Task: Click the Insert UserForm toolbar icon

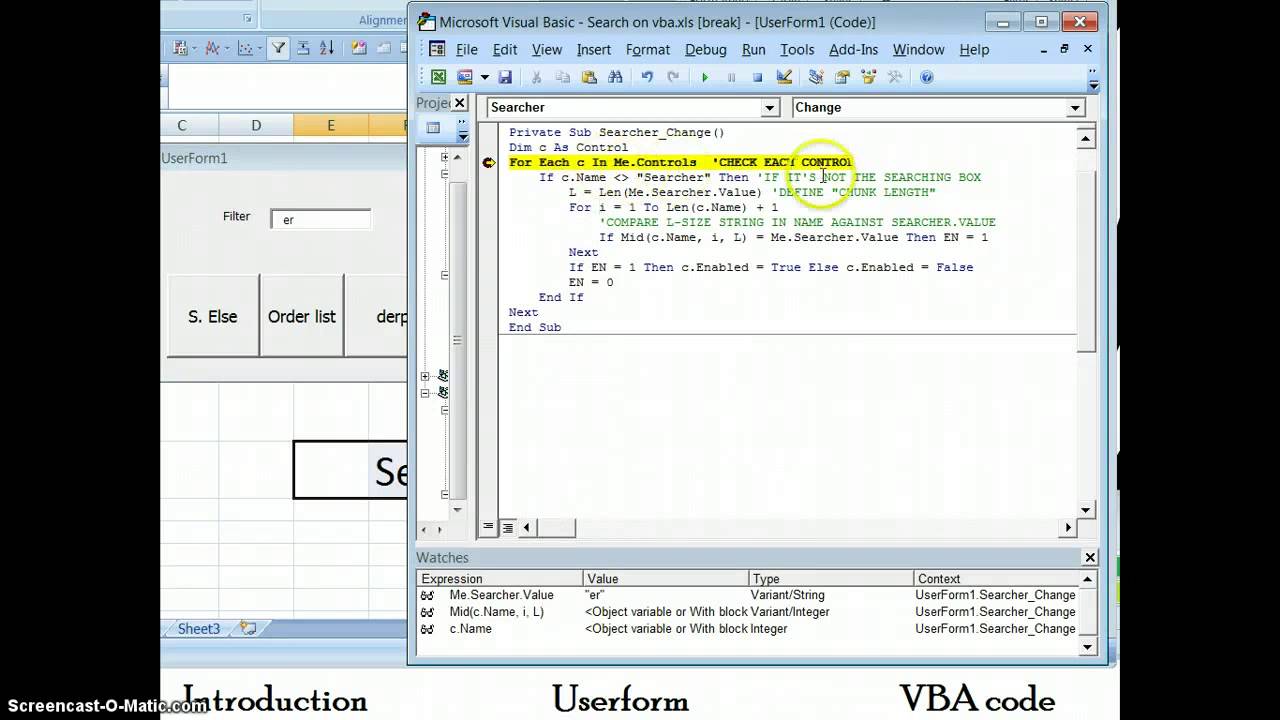Action: 465,77
